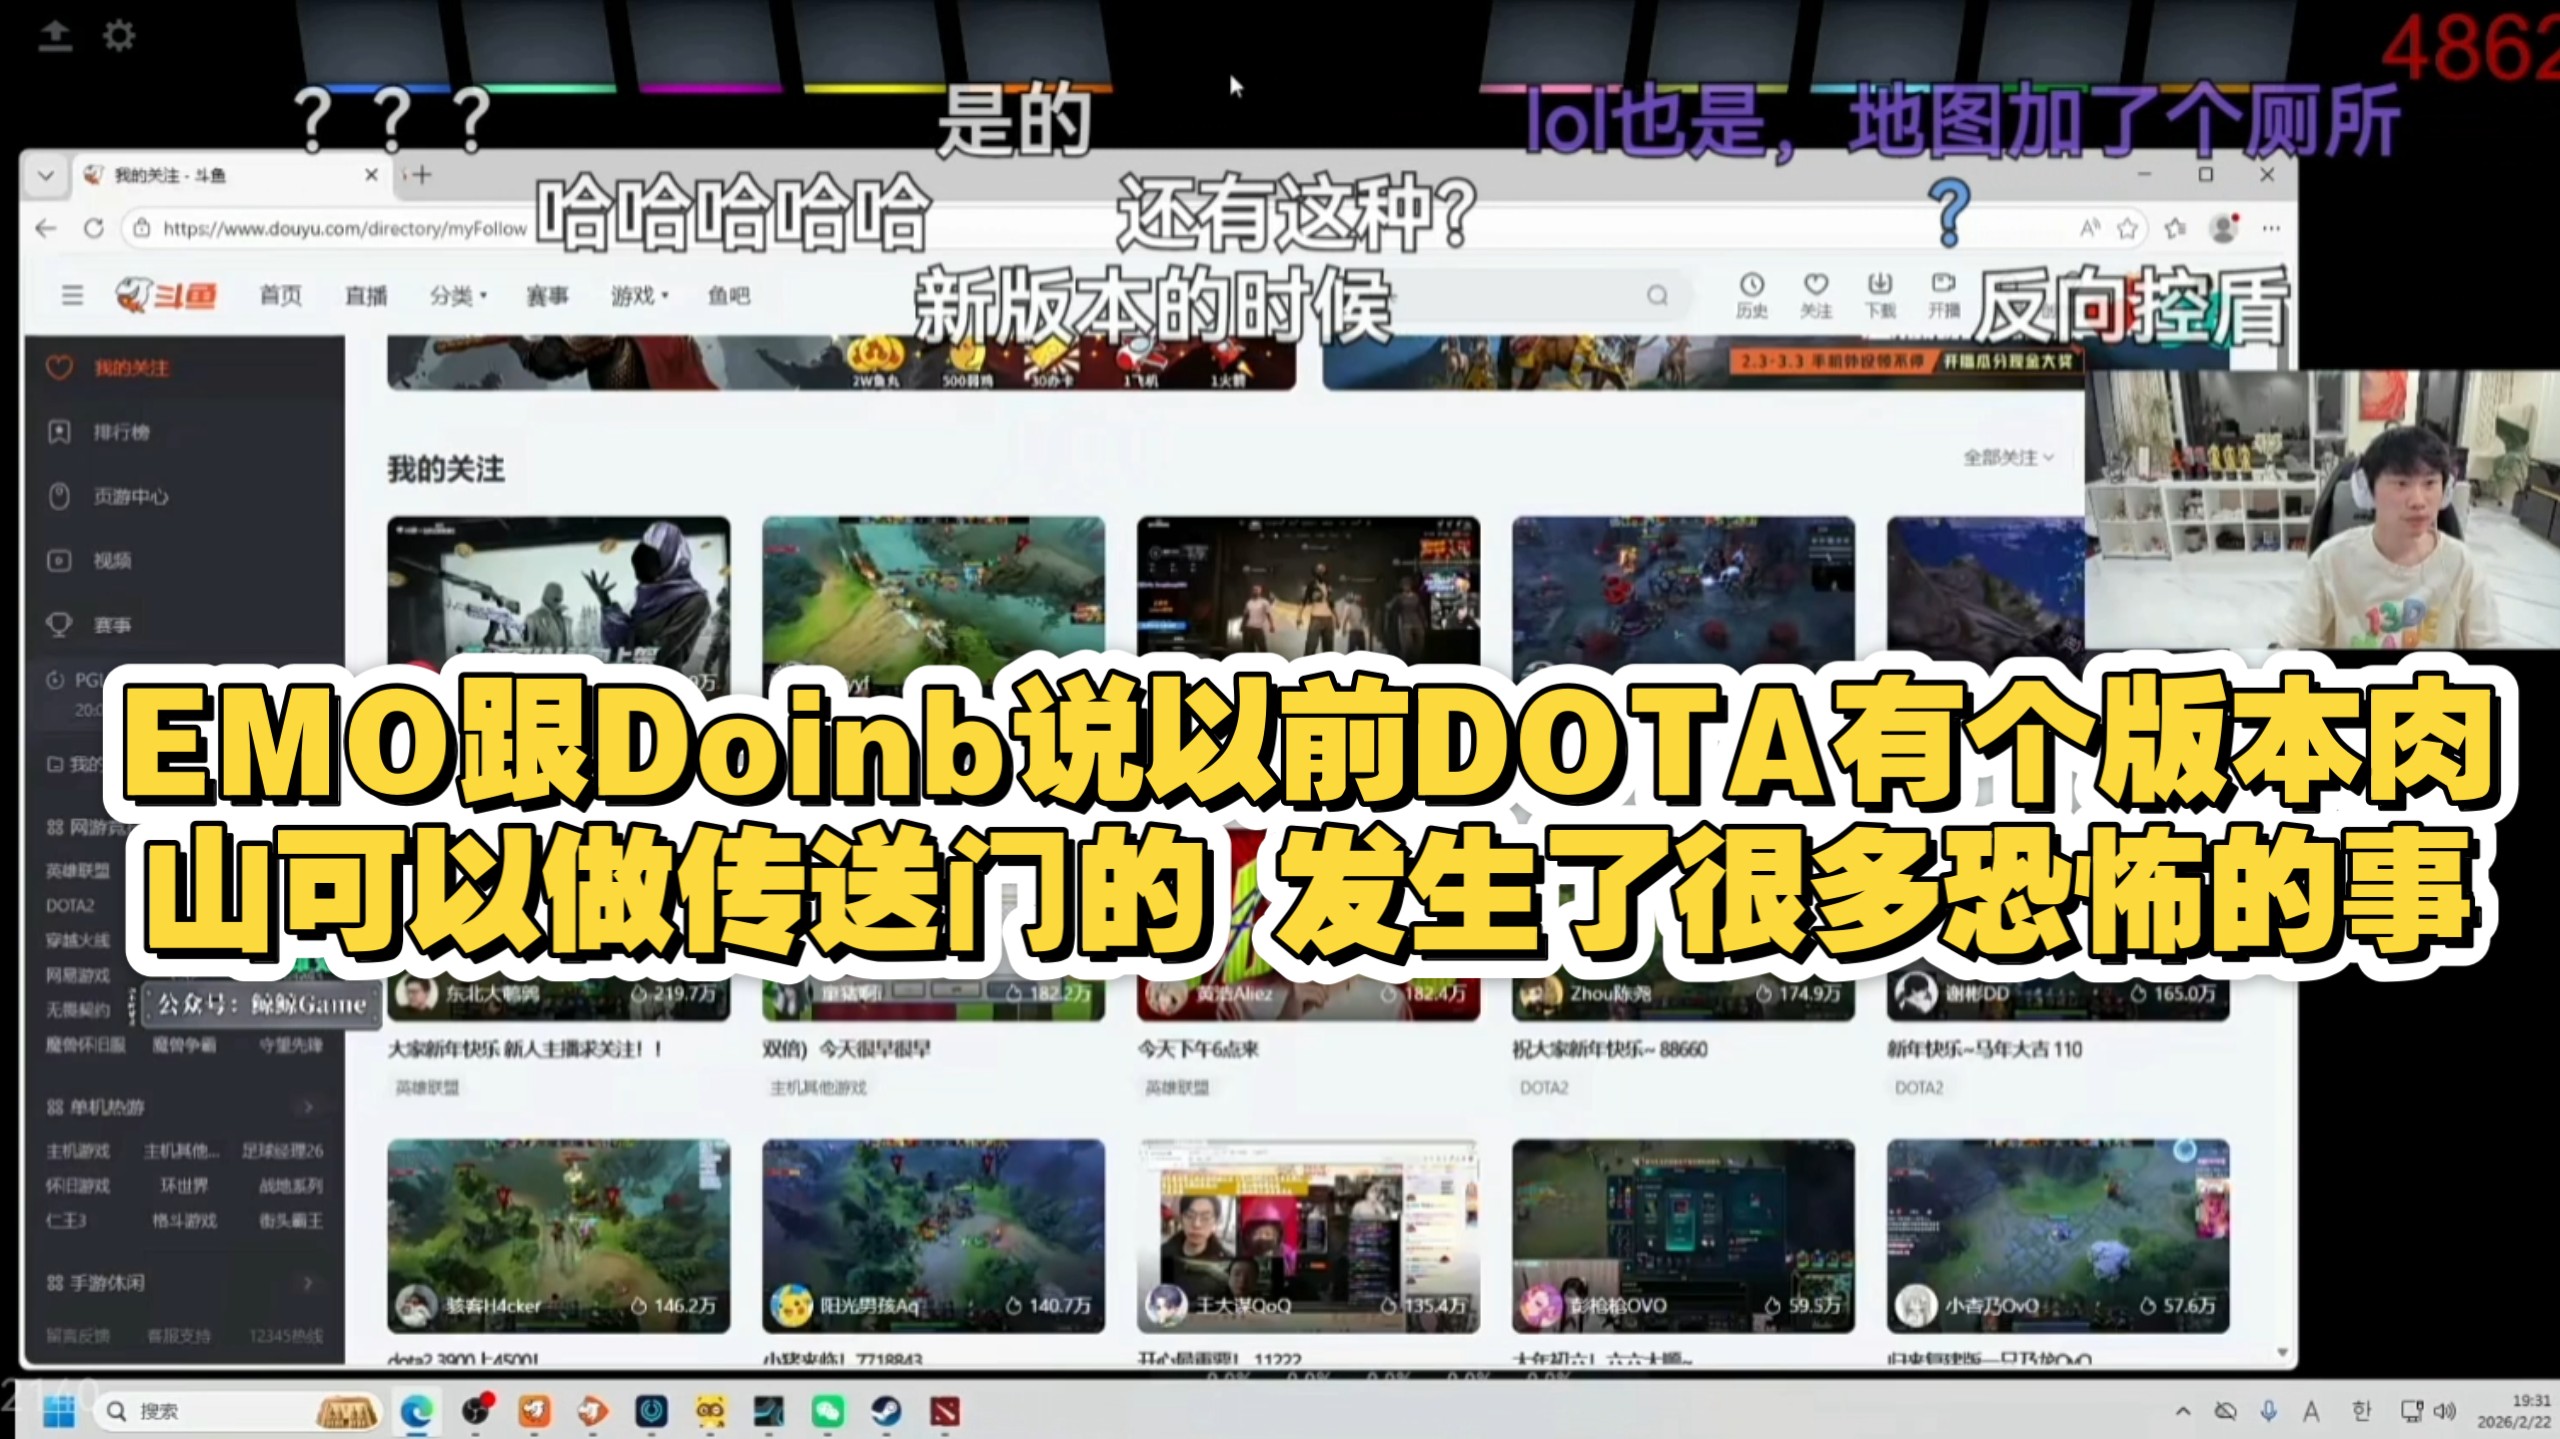The width and height of the screenshot is (2560, 1439).
Task: Click the browser address bar URL
Action: [x=345, y=229]
